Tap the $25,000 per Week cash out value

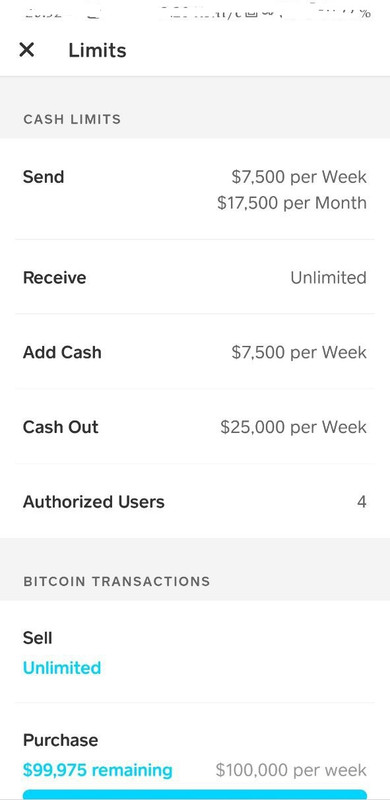tap(294, 427)
